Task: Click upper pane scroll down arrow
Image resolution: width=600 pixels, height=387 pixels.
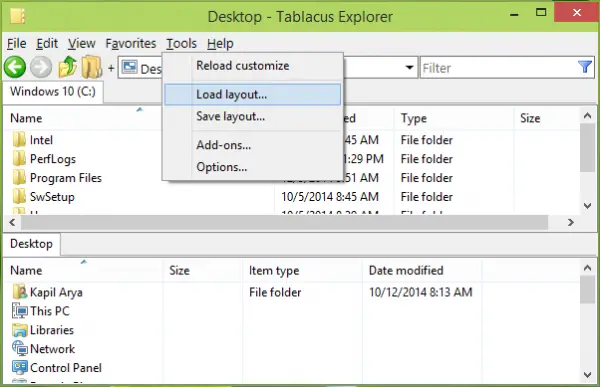Action: 588,206
